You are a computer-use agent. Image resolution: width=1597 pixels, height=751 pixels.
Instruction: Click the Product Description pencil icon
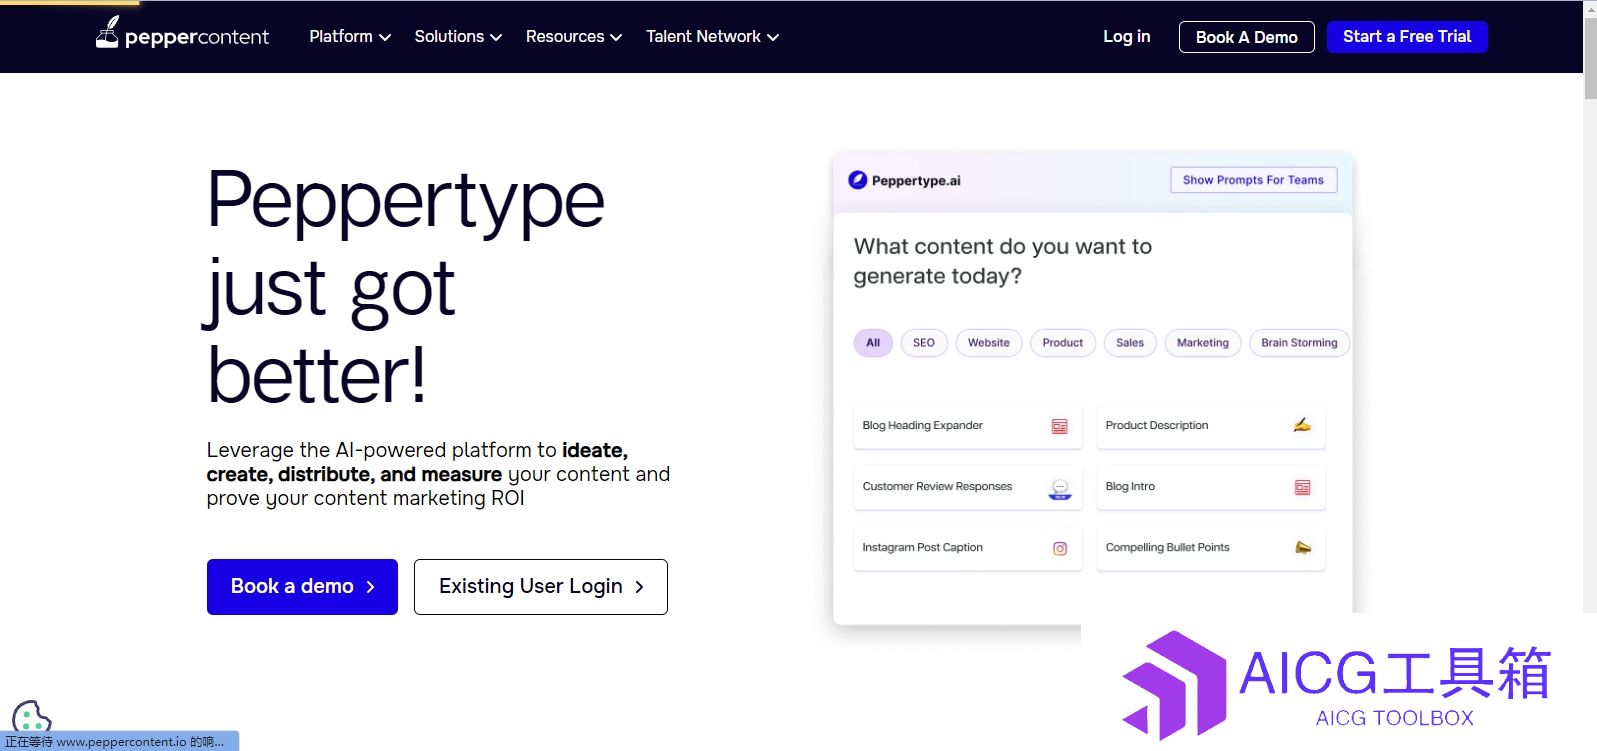point(1302,425)
